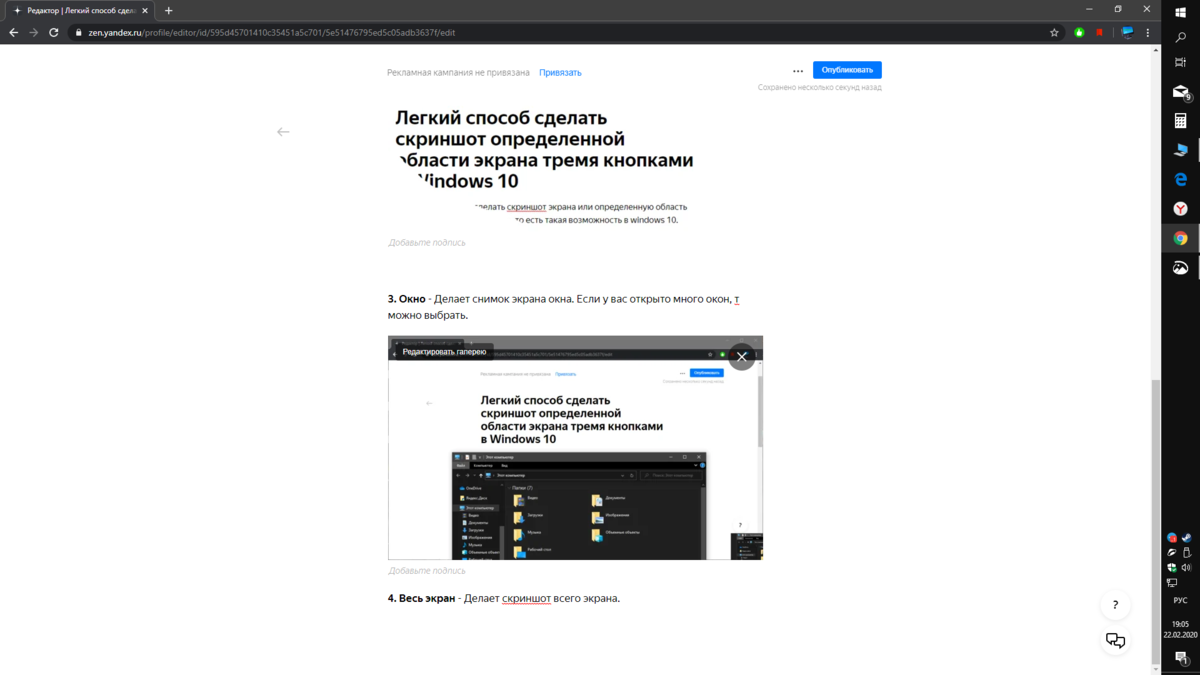Image resolution: width=1200 pixels, height=675 pixels.
Task: Open the Mail app in taskbar
Action: point(1180,92)
